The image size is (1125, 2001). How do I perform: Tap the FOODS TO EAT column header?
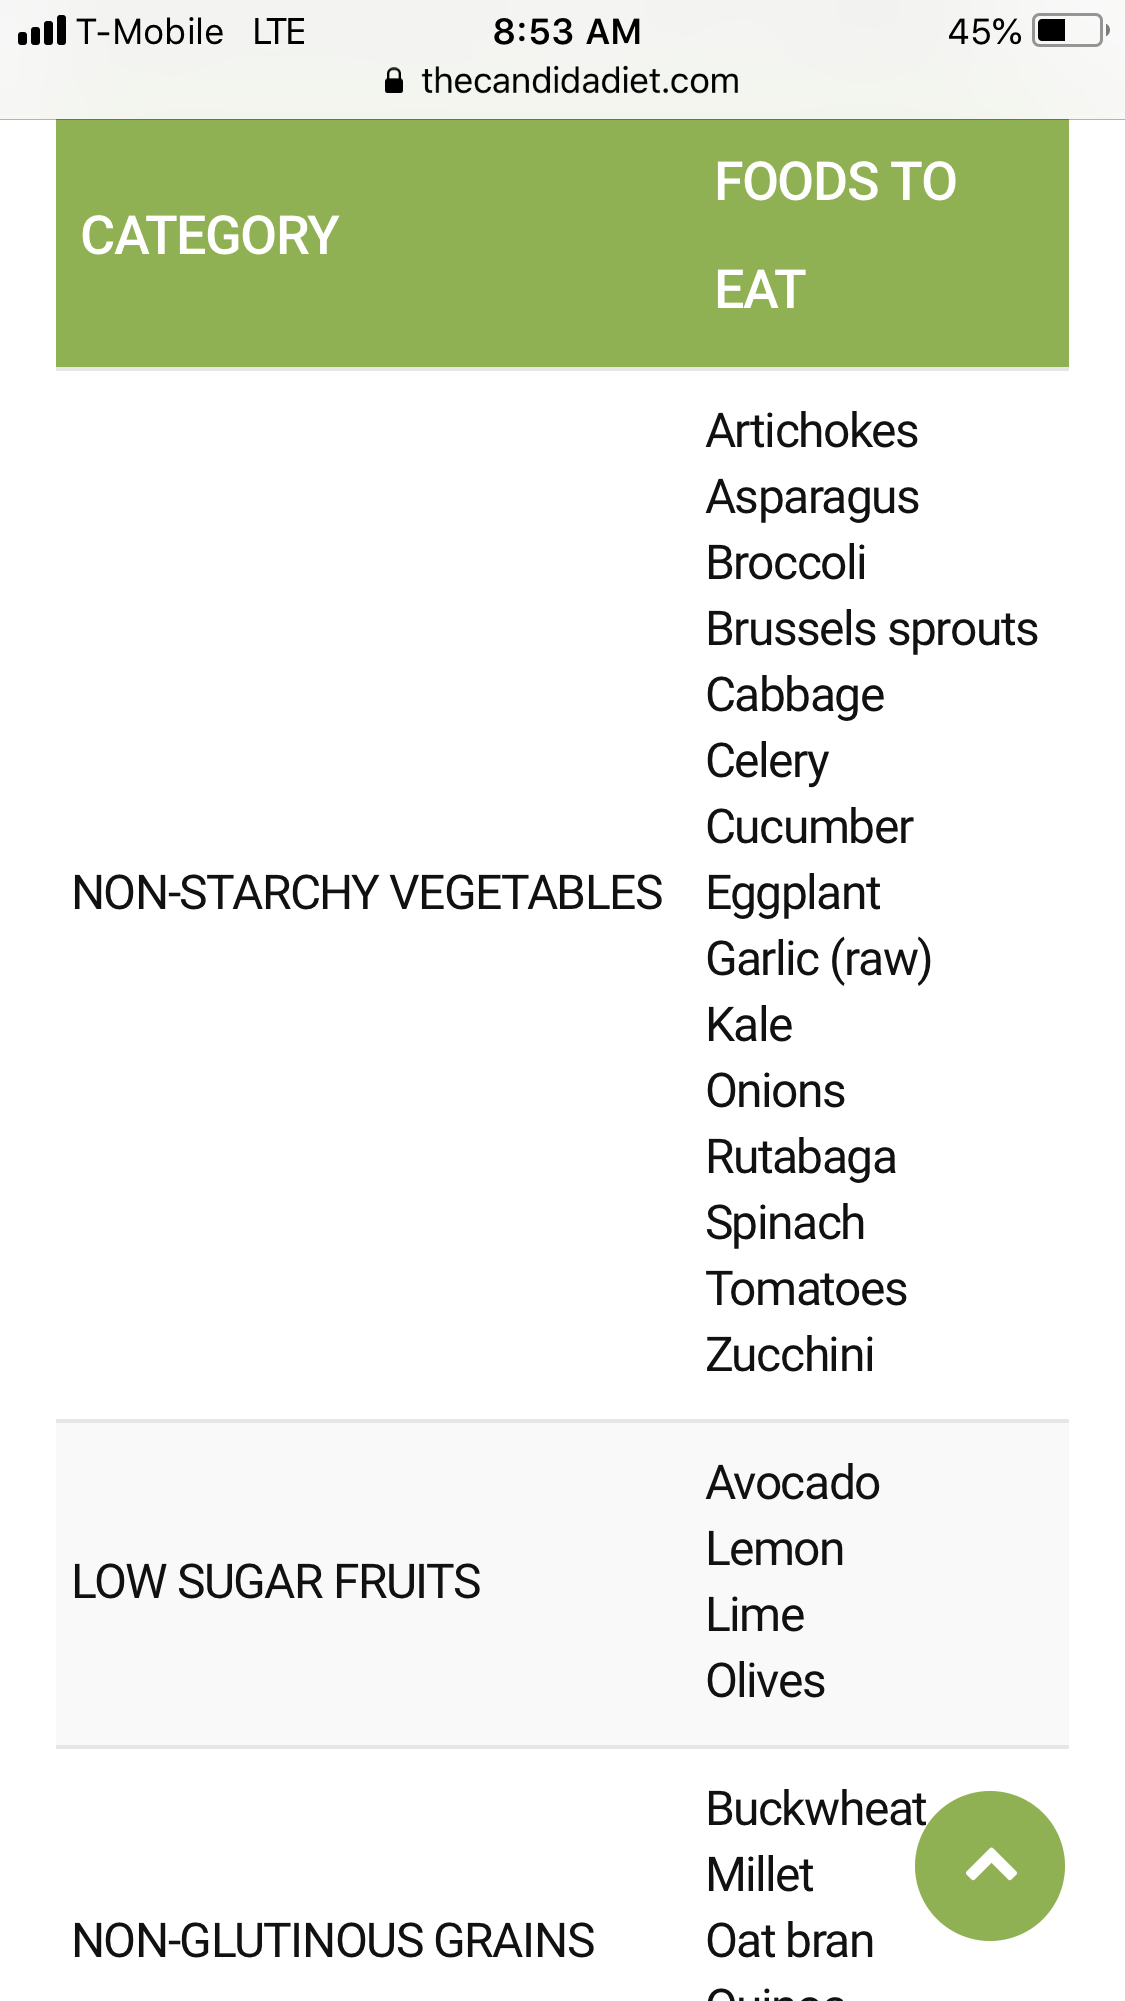tap(835, 236)
